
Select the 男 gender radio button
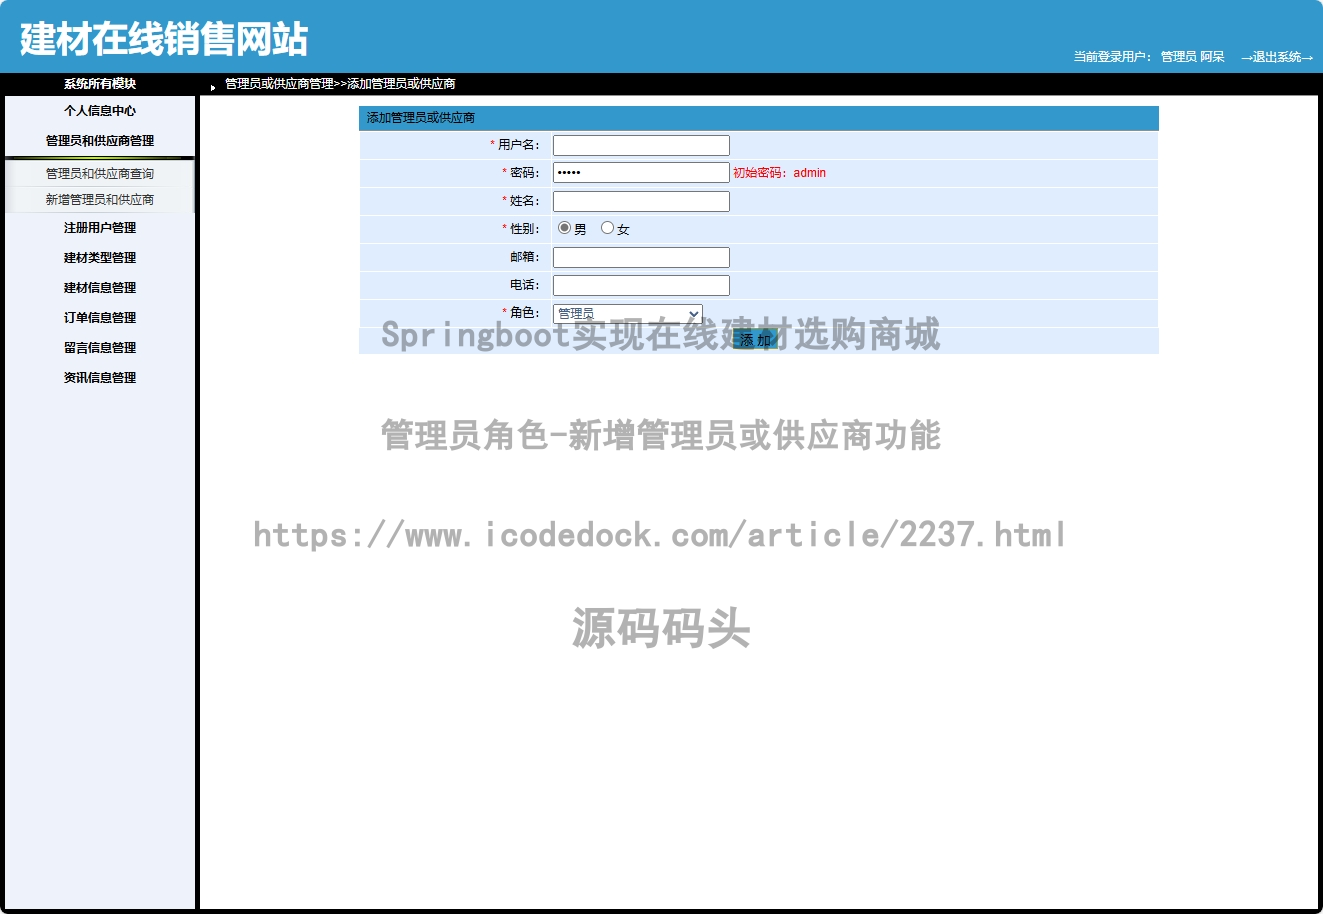click(x=564, y=228)
